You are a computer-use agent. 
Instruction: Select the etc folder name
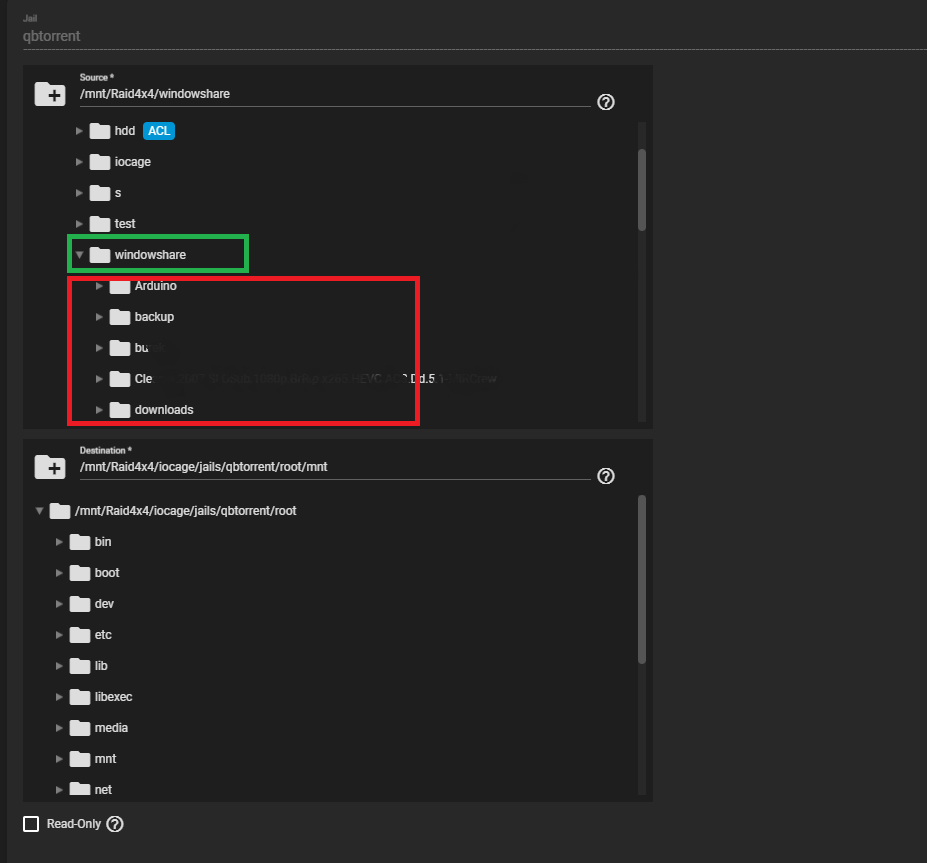pyautogui.click(x=103, y=635)
